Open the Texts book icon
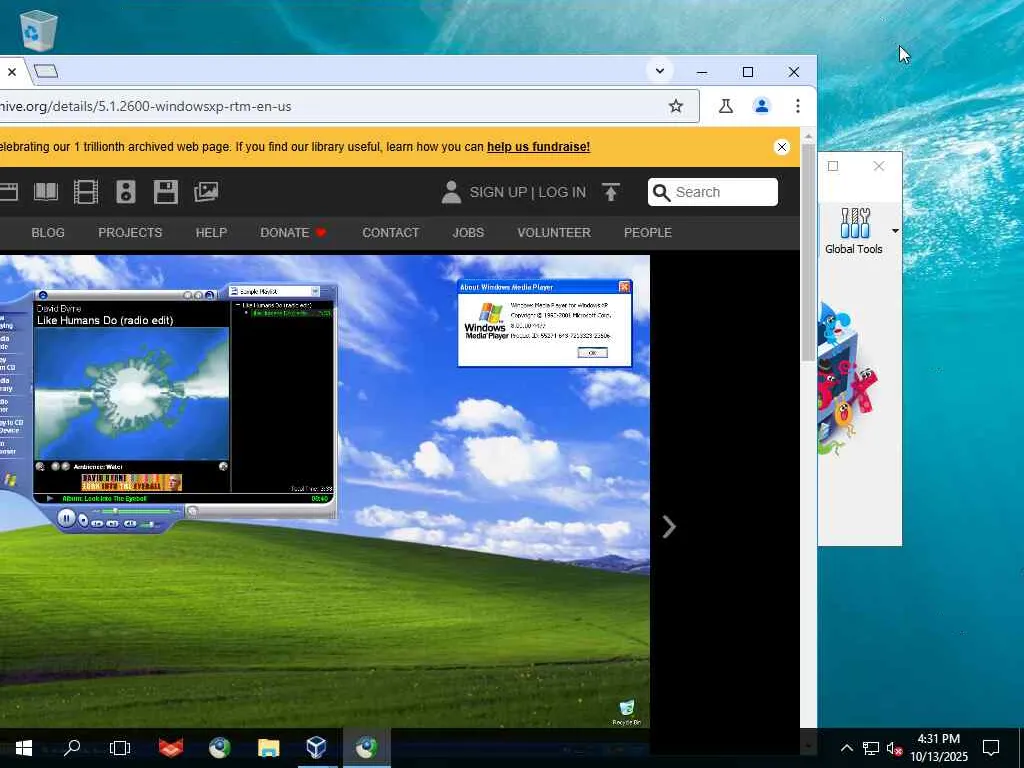 46,192
